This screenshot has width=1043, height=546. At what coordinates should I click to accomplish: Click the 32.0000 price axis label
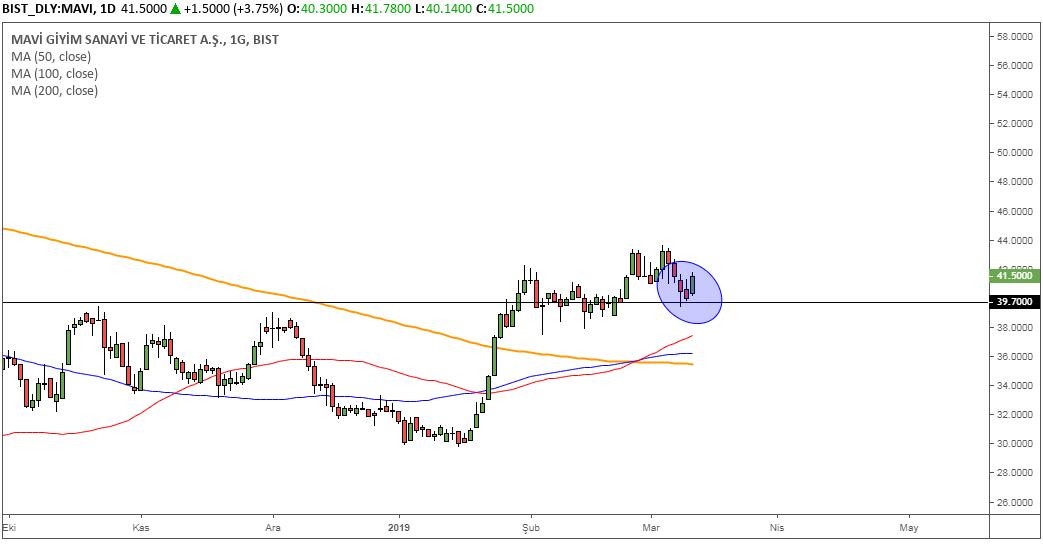click(1014, 414)
